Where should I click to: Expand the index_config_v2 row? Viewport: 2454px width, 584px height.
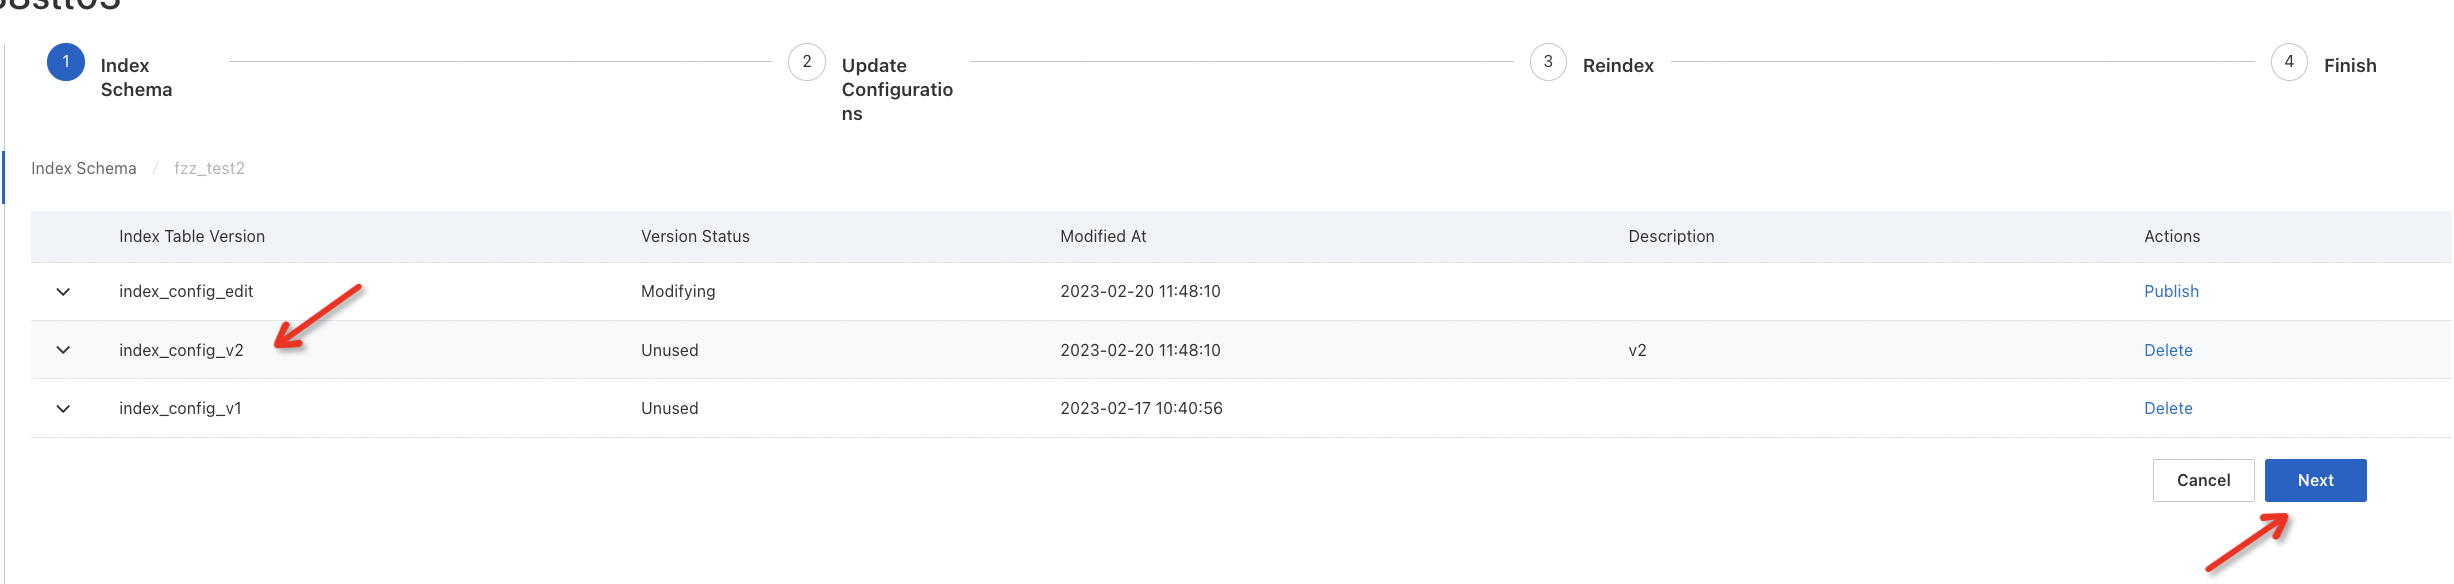coord(63,350)
